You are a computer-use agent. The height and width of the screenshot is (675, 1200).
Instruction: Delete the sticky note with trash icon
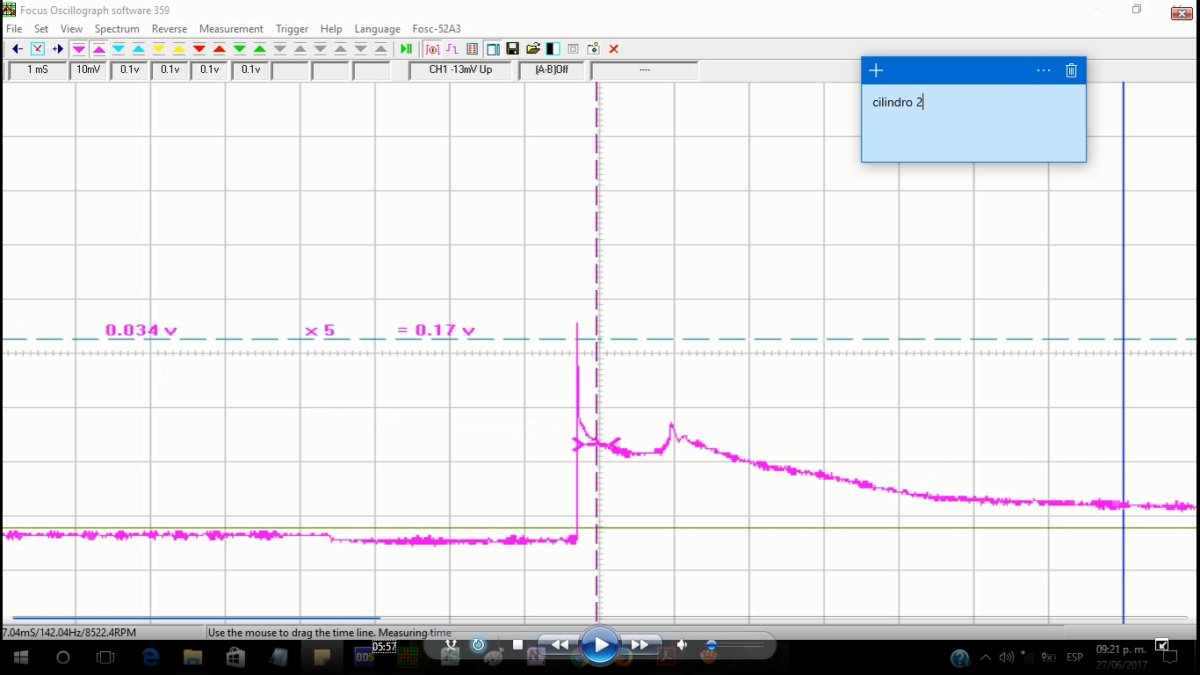pos(1071,70)
